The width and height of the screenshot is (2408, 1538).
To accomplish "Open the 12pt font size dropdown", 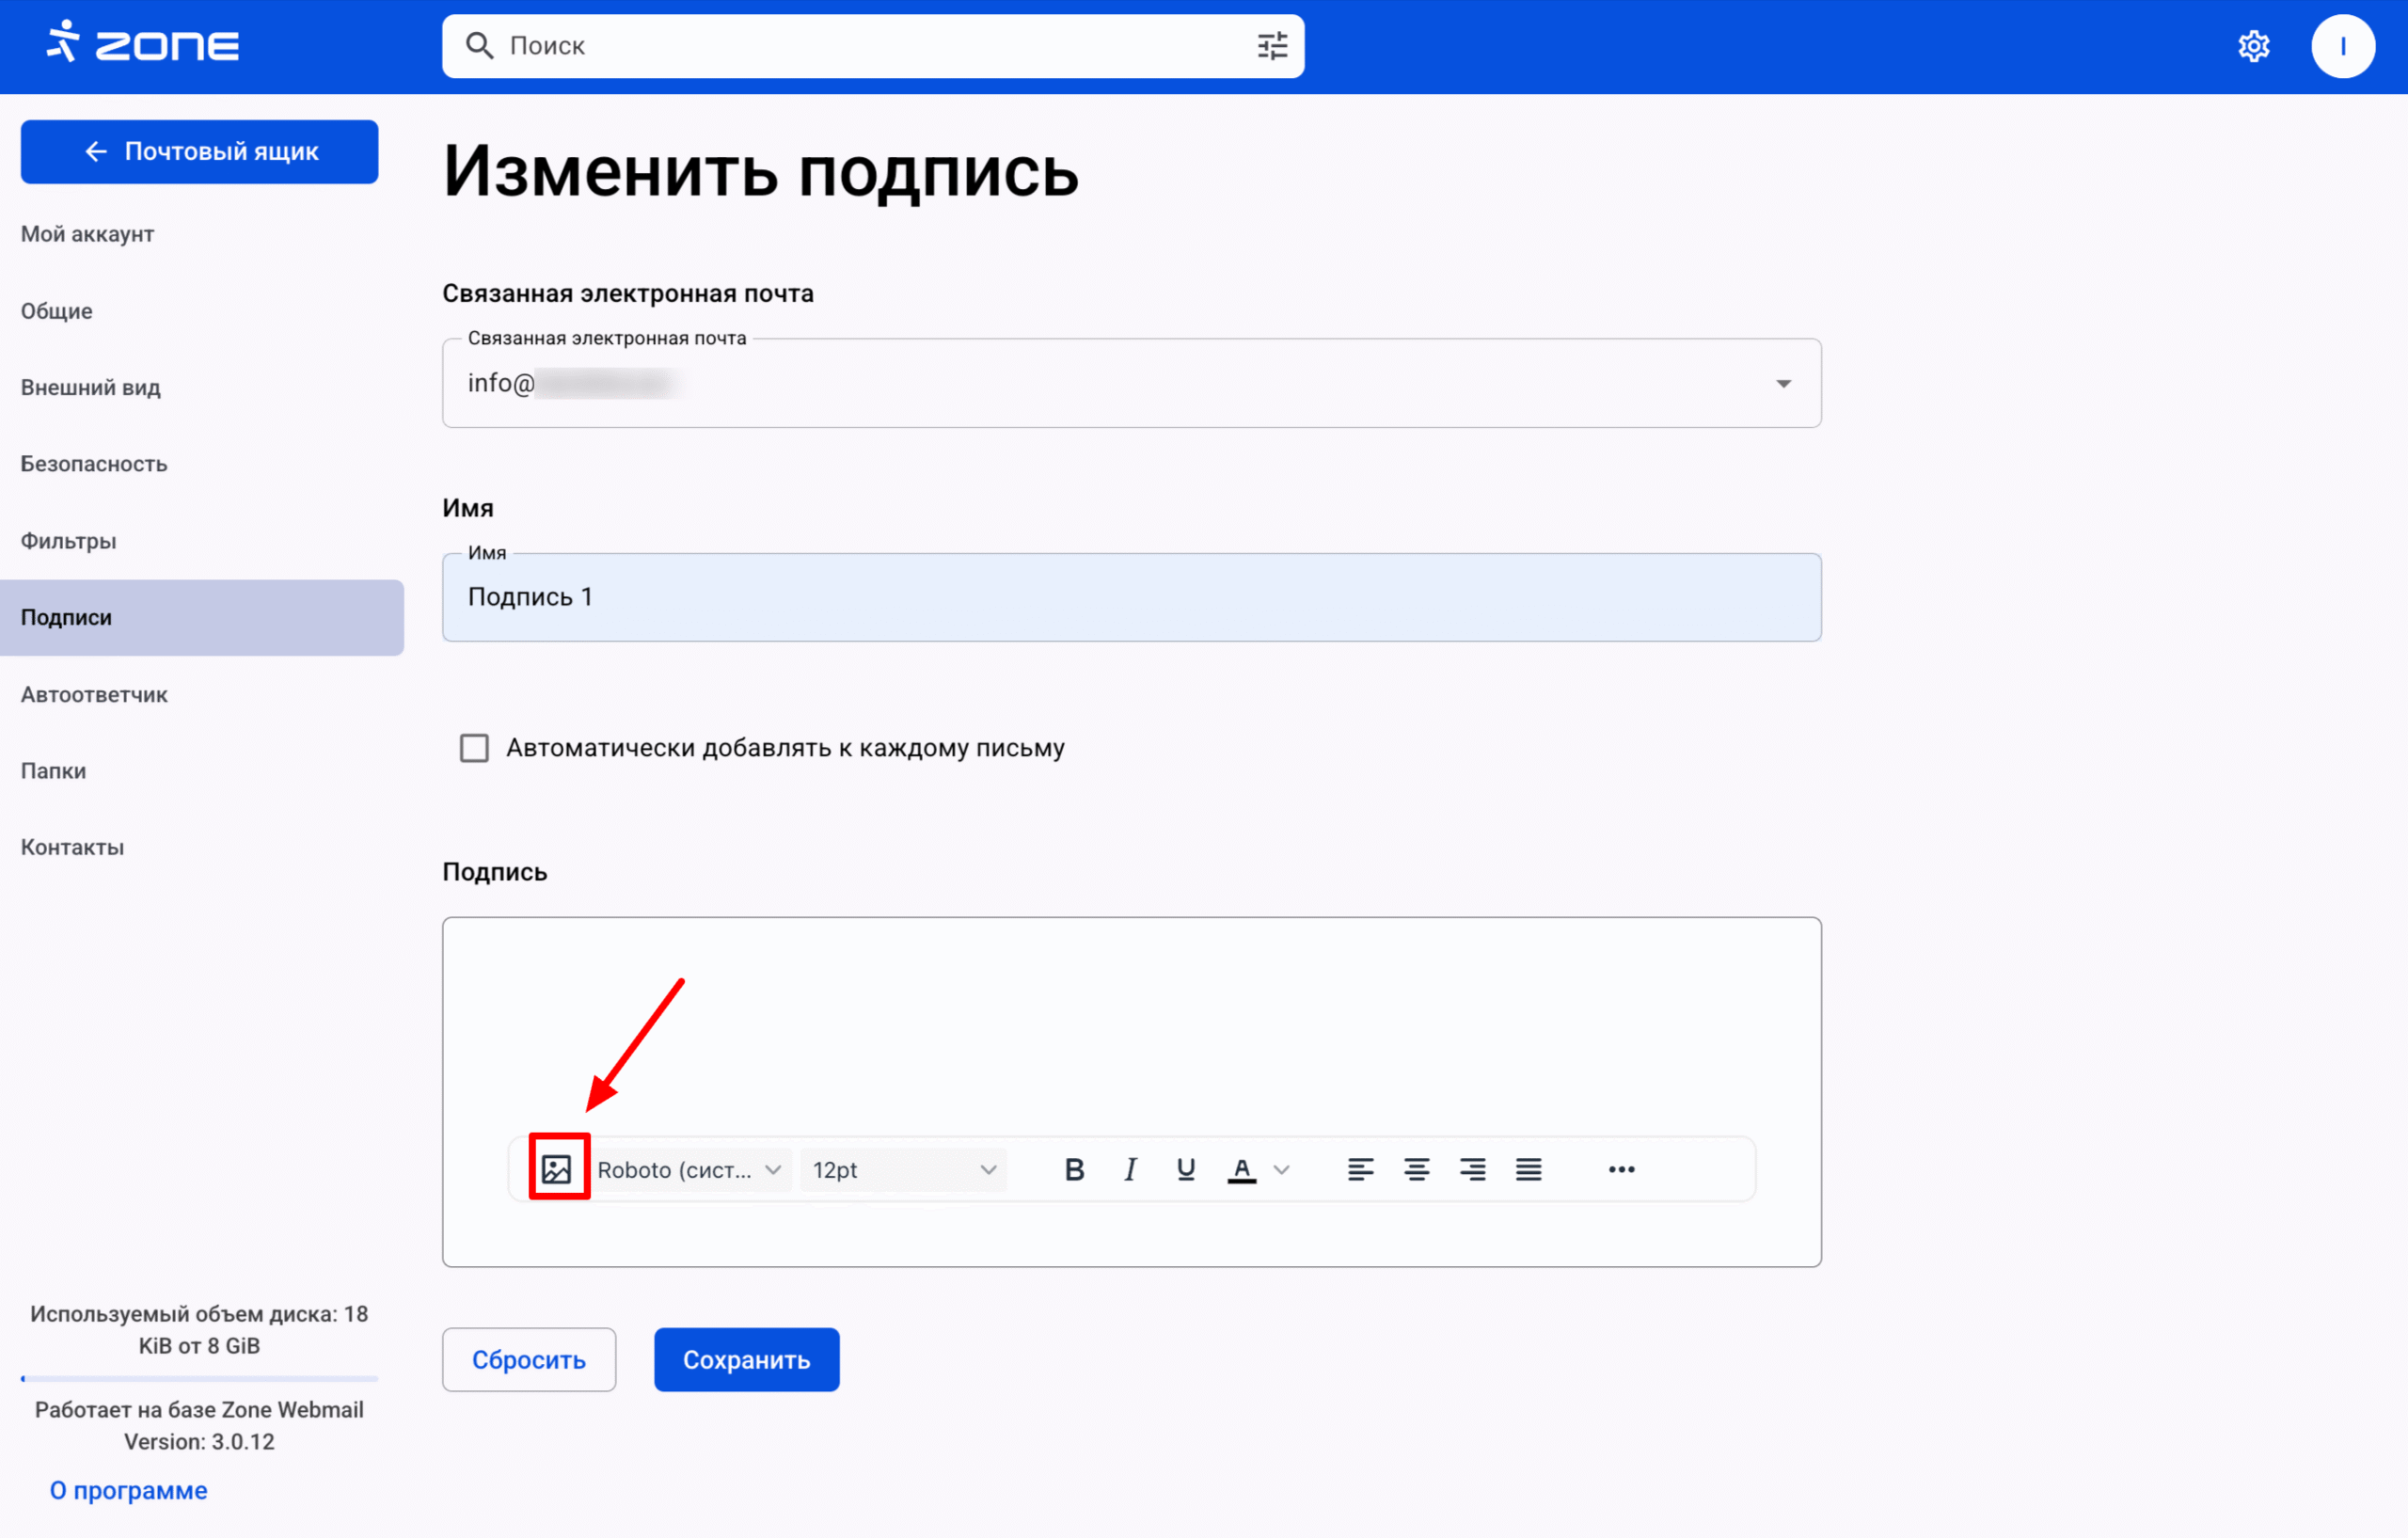I will click(903, 1169).
